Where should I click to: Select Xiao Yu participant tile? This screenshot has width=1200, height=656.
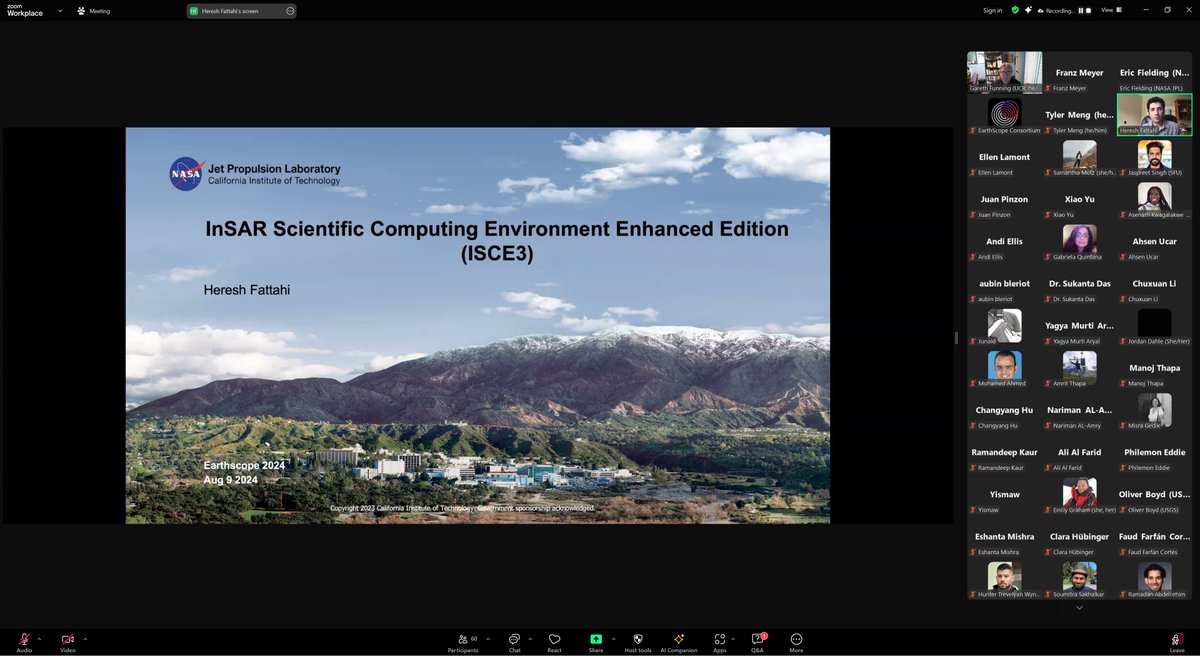1079,199
